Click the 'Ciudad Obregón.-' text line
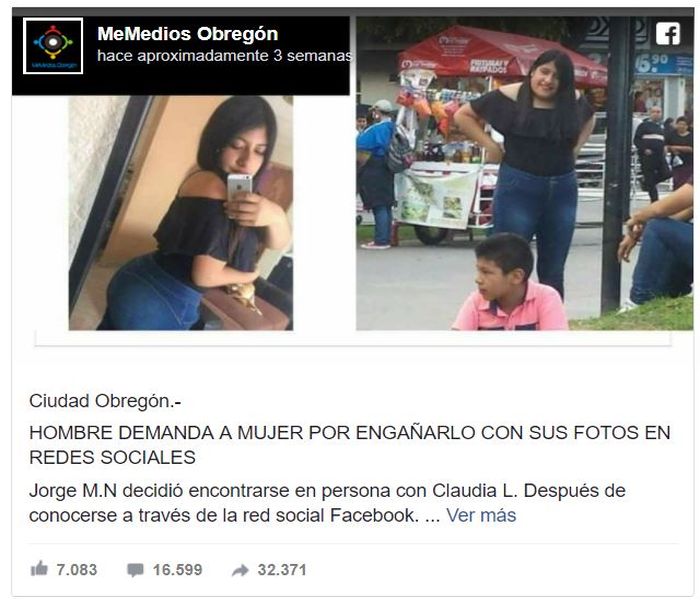 coord(105,401)
